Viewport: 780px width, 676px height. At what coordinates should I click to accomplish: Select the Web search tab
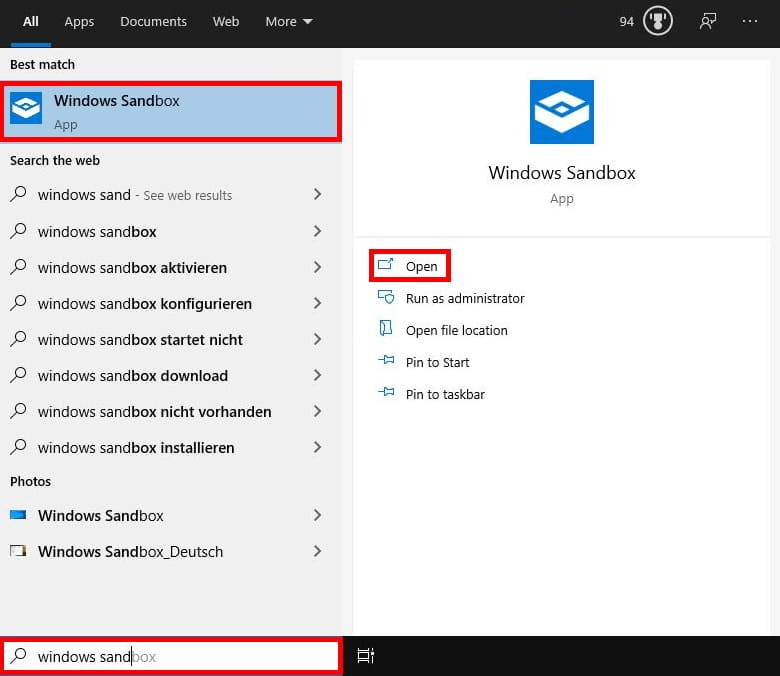(226, 21)
